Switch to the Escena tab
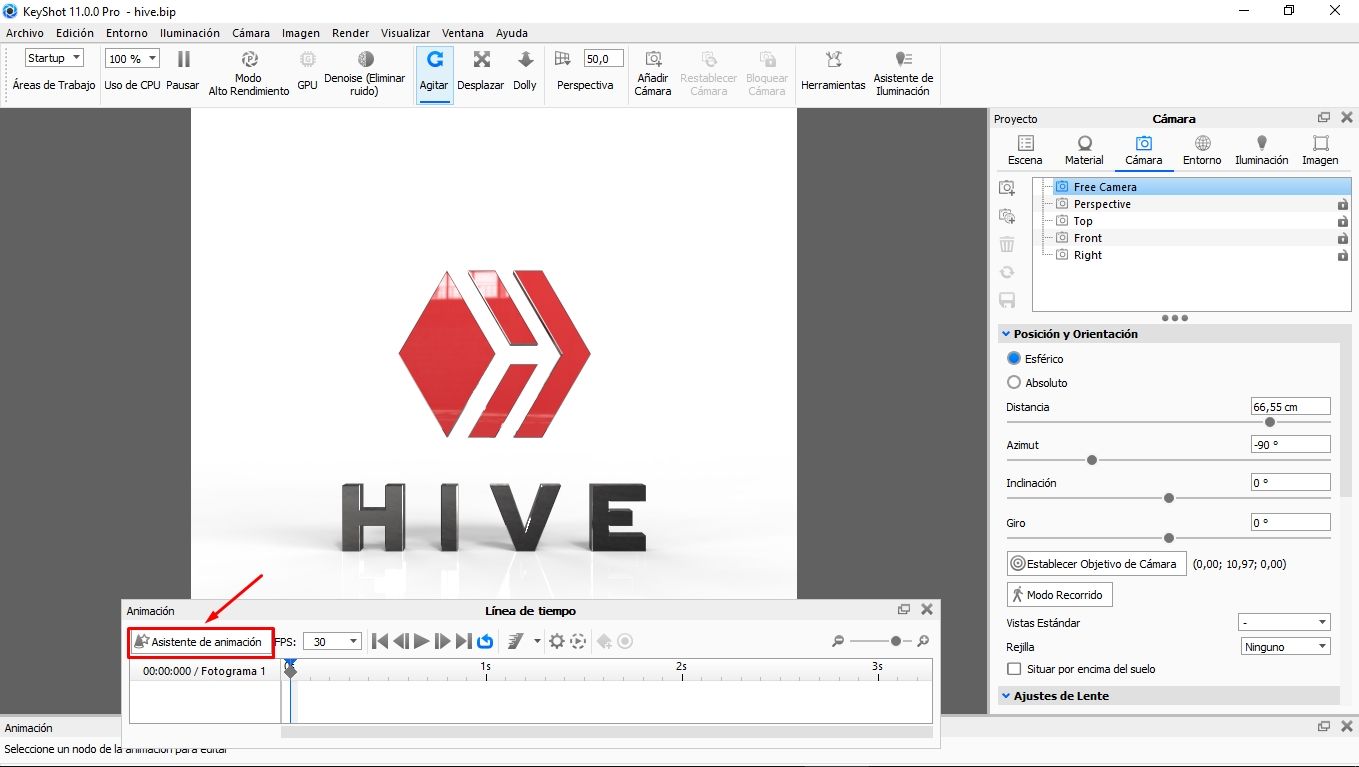 click(x=1025, y=151)
